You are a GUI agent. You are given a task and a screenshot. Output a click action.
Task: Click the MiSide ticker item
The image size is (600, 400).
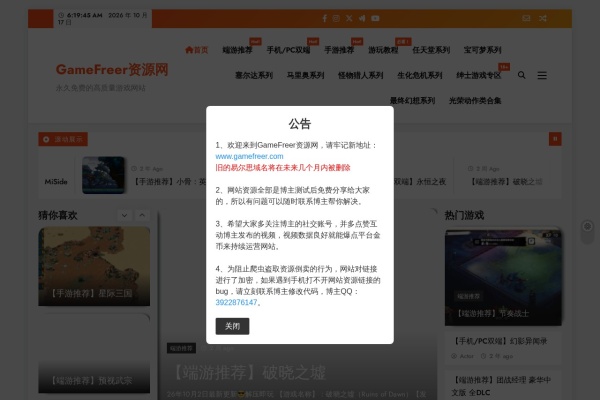tap(56, 182)
